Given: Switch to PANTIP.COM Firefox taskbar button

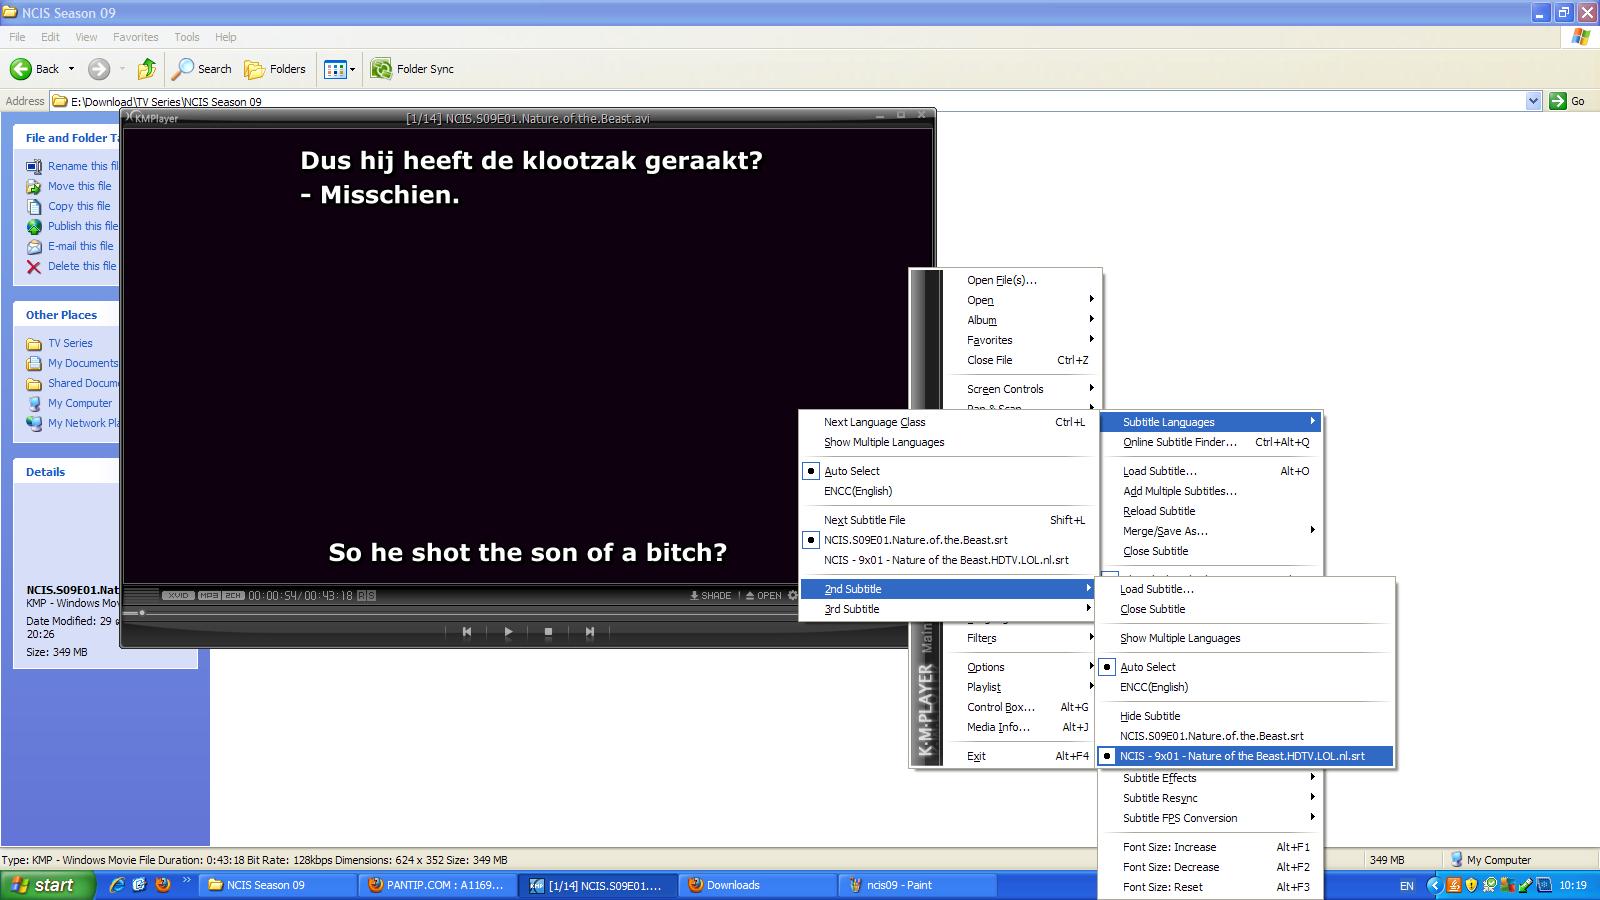Looking at the screenshot, I should click(x=438, y=885).
